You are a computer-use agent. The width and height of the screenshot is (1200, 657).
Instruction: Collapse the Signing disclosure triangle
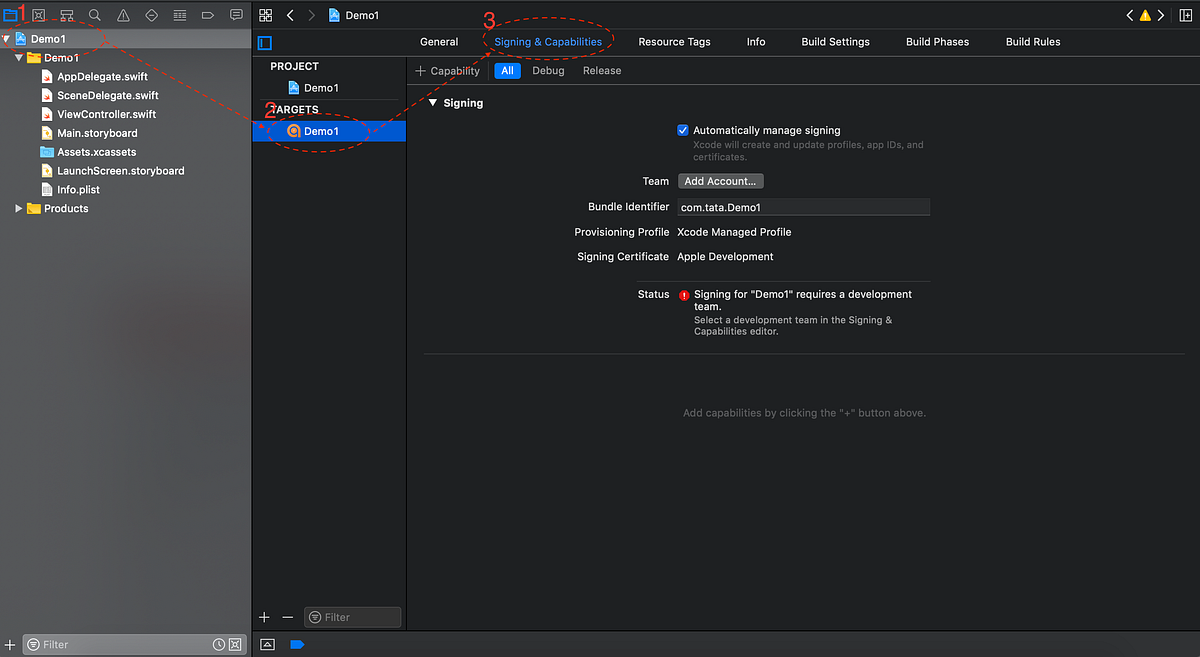431,102
